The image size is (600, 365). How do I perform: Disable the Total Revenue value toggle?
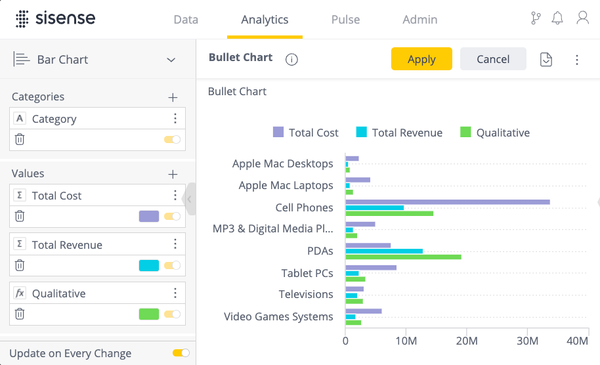pyautogui.click(x=172, y=265)
